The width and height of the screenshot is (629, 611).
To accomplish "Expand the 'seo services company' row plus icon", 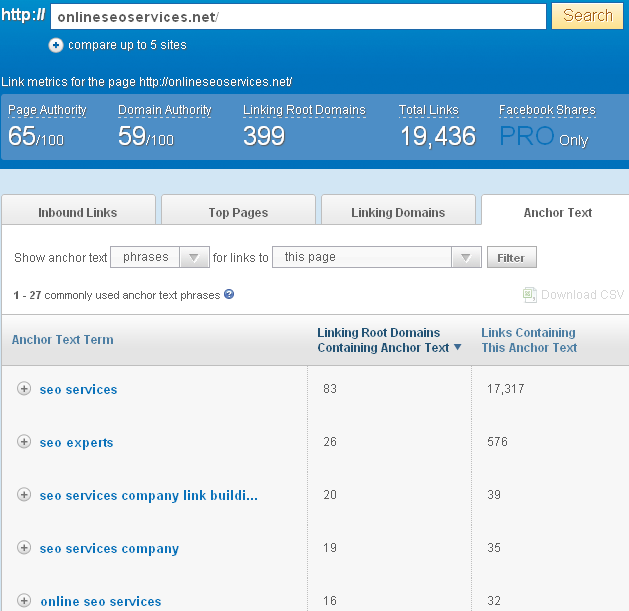I will point(24,548).
